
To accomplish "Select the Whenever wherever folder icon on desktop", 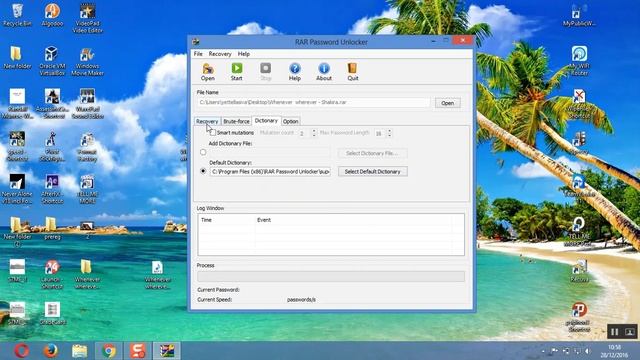I will [87, 274].
